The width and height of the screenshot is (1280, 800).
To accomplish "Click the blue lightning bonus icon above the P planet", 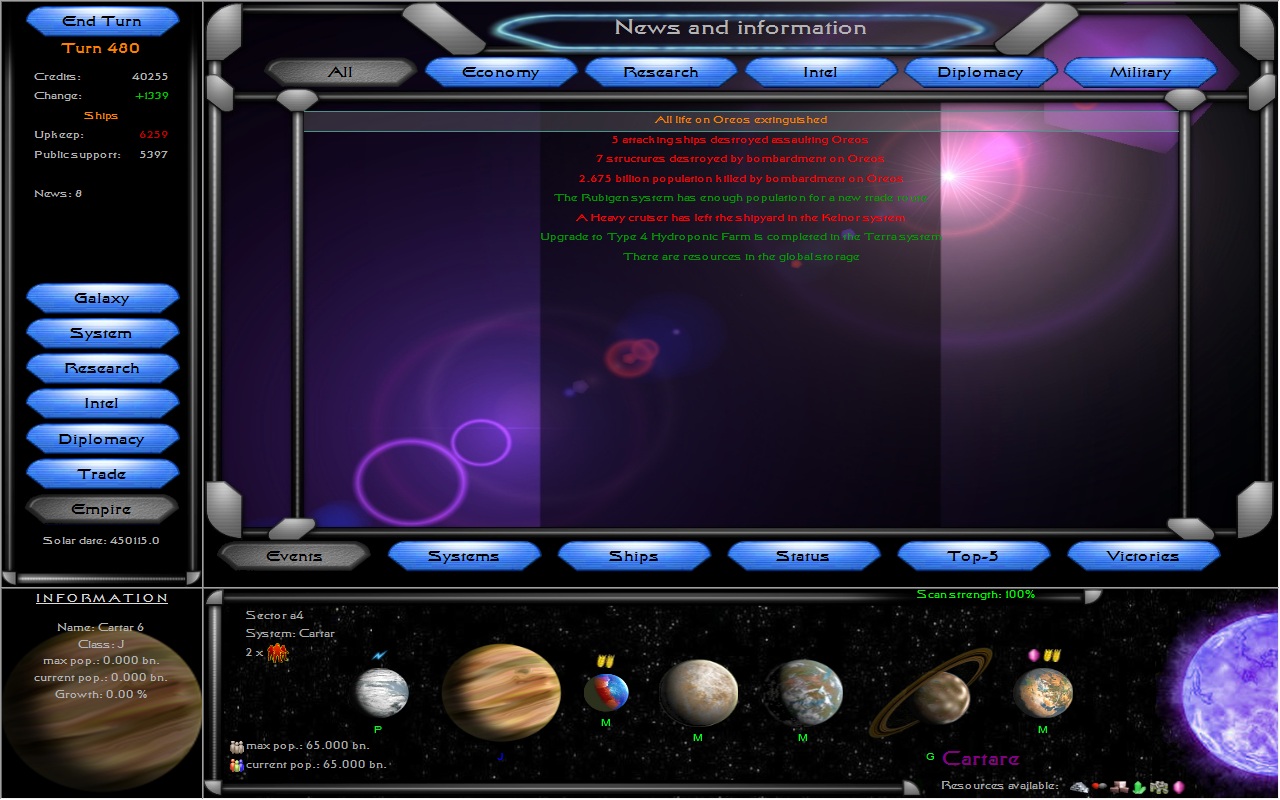I will [379, 656].
